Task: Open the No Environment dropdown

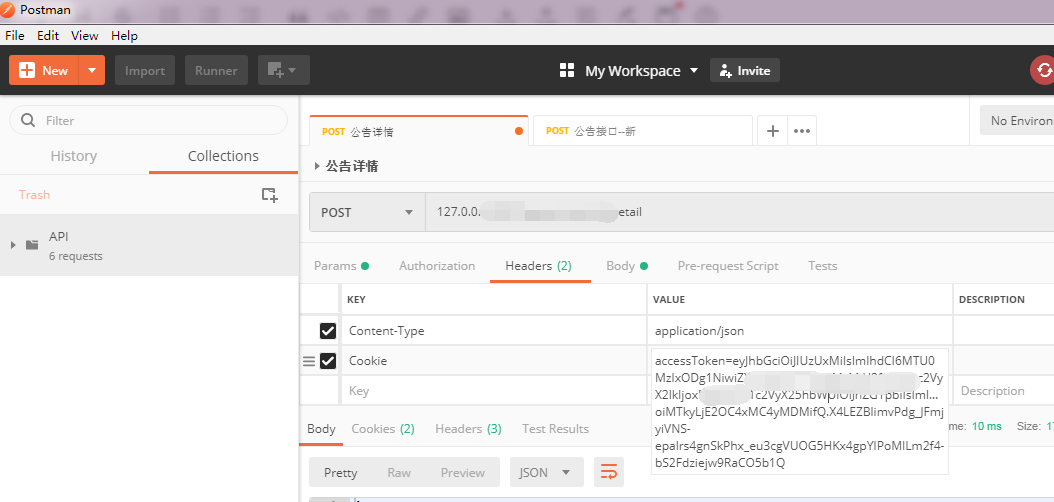Action: pos(1016,120)
